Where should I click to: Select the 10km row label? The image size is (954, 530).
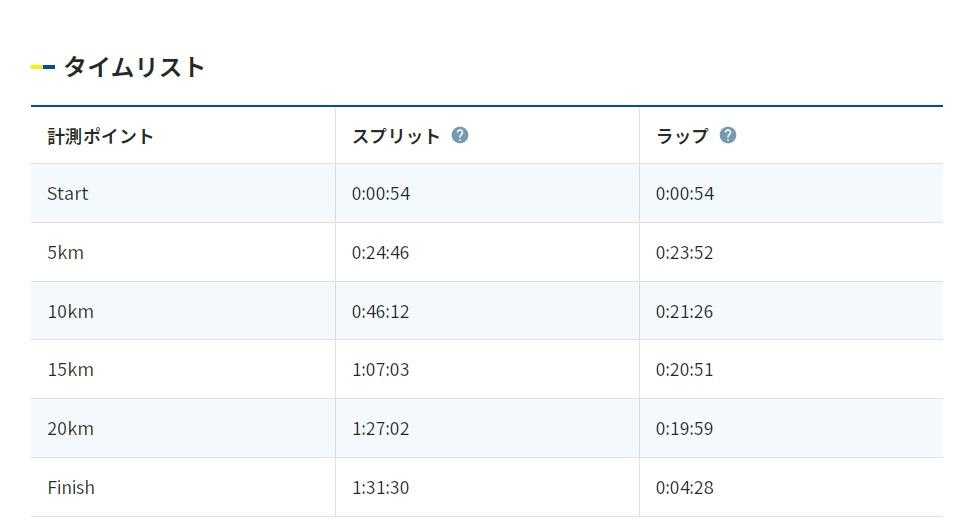[x=70, y=312]
